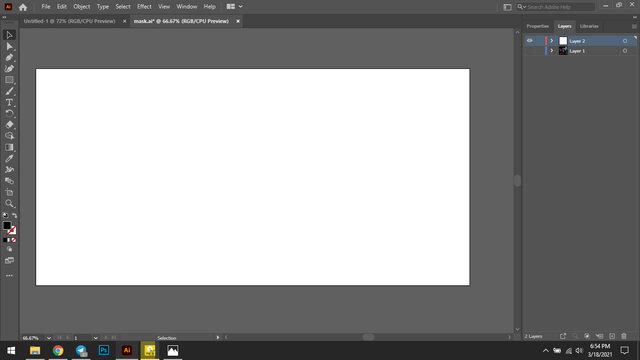Open the File menu
This screenshot has width=640, height=360.
tap(46, 7)
